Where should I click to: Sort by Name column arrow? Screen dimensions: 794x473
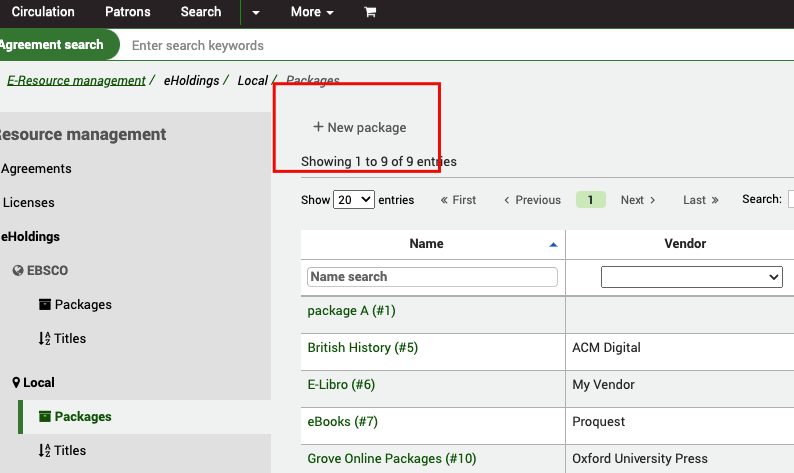click(x=554, y=244)
